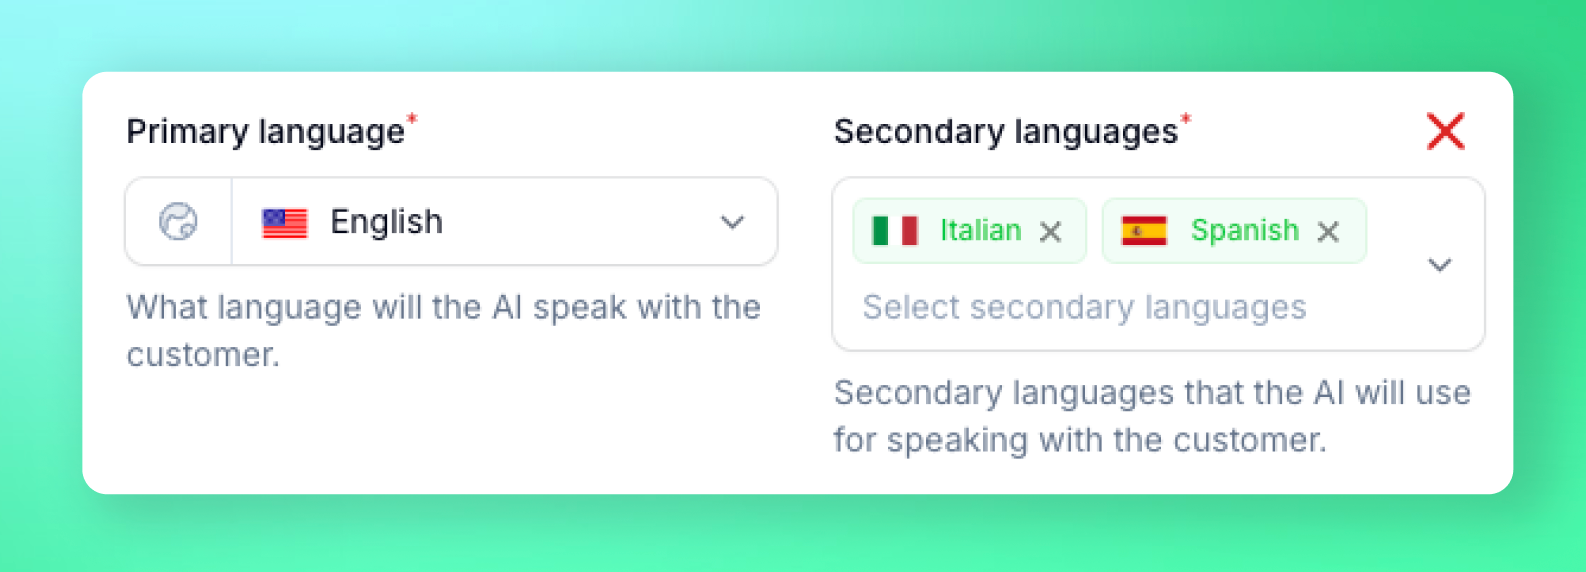Close the panel with the red X icon
Image resolution: width=1586 pixels, height=572 pixels.
coord(1446,131)
